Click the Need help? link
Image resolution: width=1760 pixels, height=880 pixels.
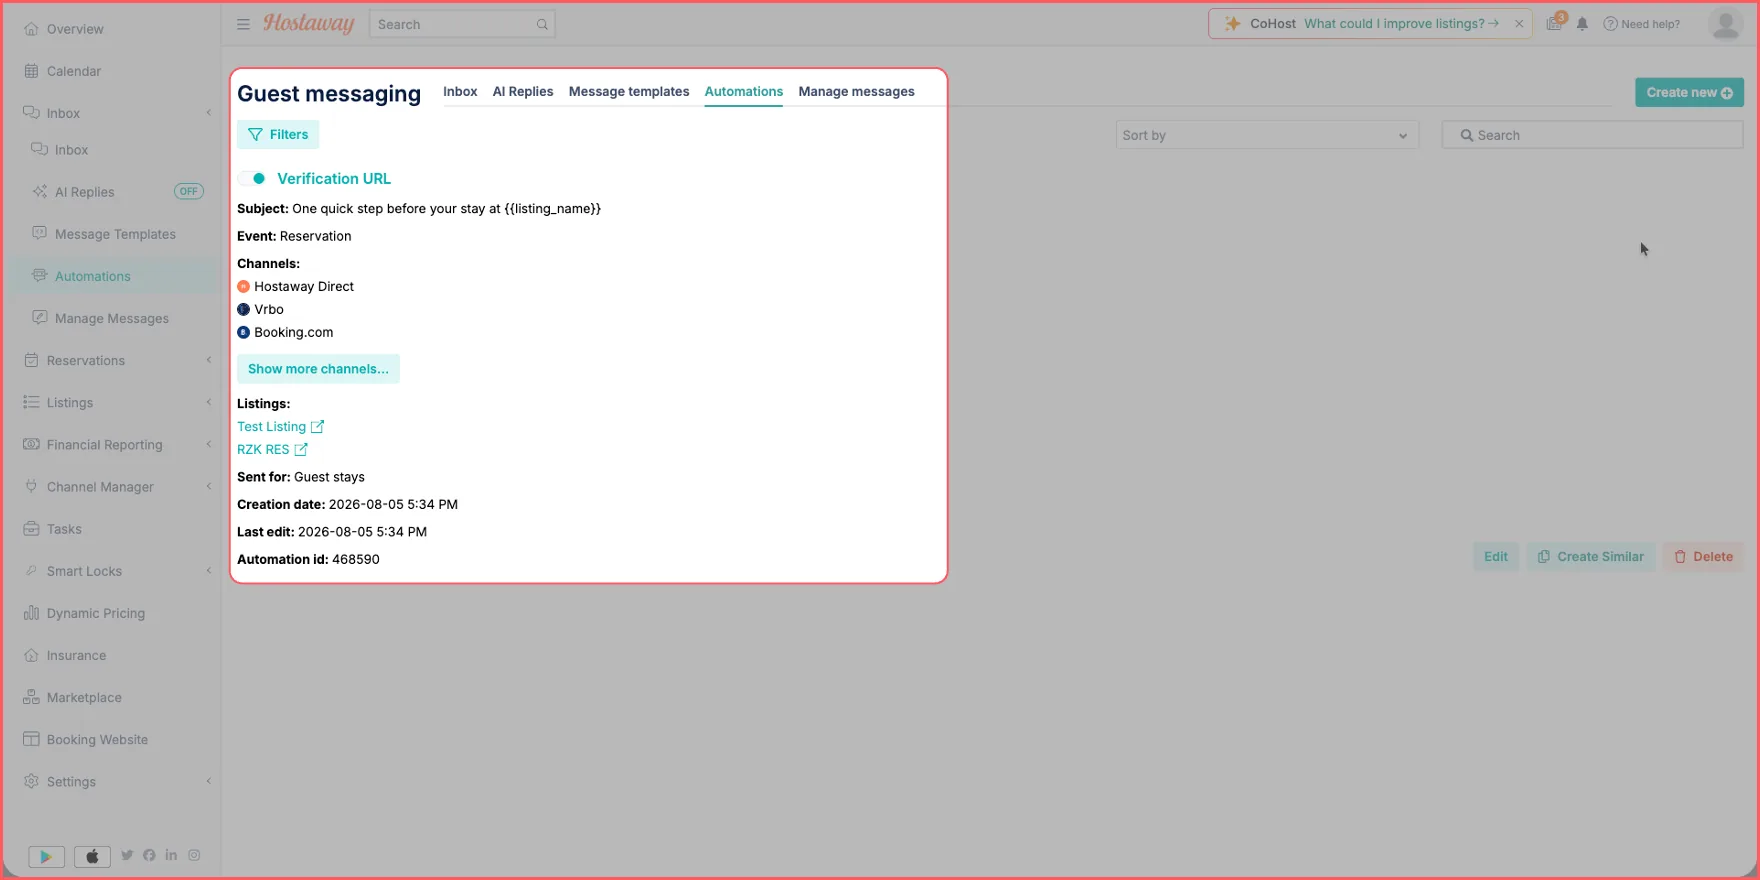click(1642, 24)
